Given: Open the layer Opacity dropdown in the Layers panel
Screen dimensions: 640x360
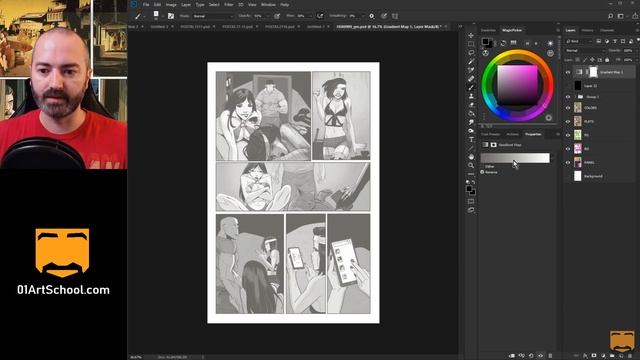Looking at the screenshot, I should coord(636,51).
